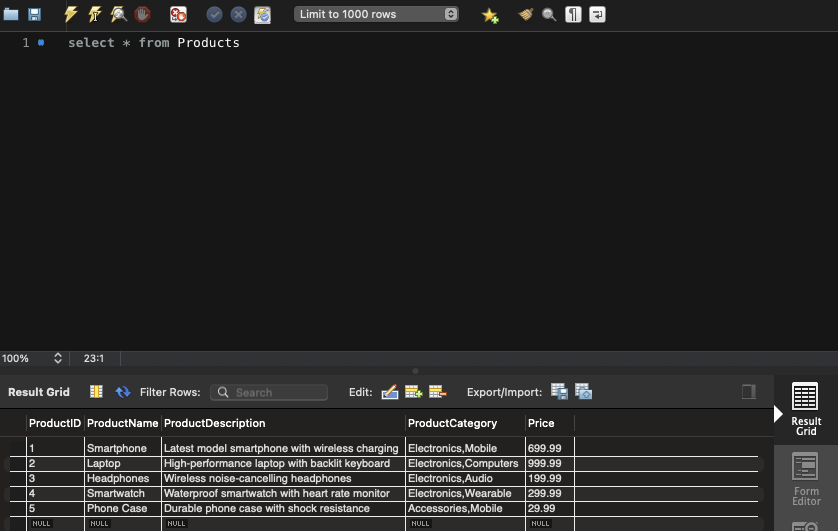838x531 pixels.
Task: Switch to the Result Grid view
Action: point(805,408)
